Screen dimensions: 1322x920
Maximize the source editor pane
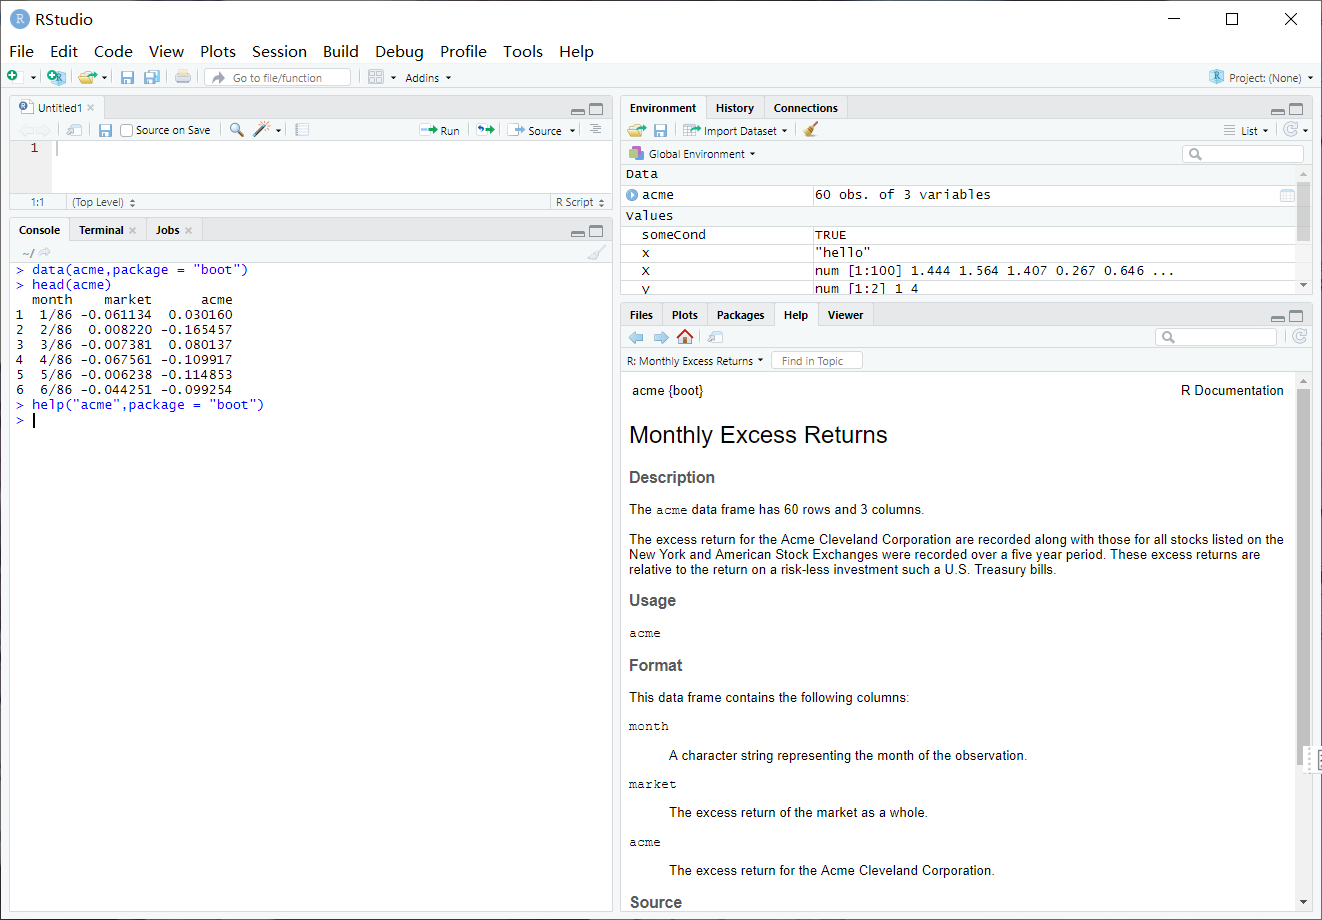(596, 109)
